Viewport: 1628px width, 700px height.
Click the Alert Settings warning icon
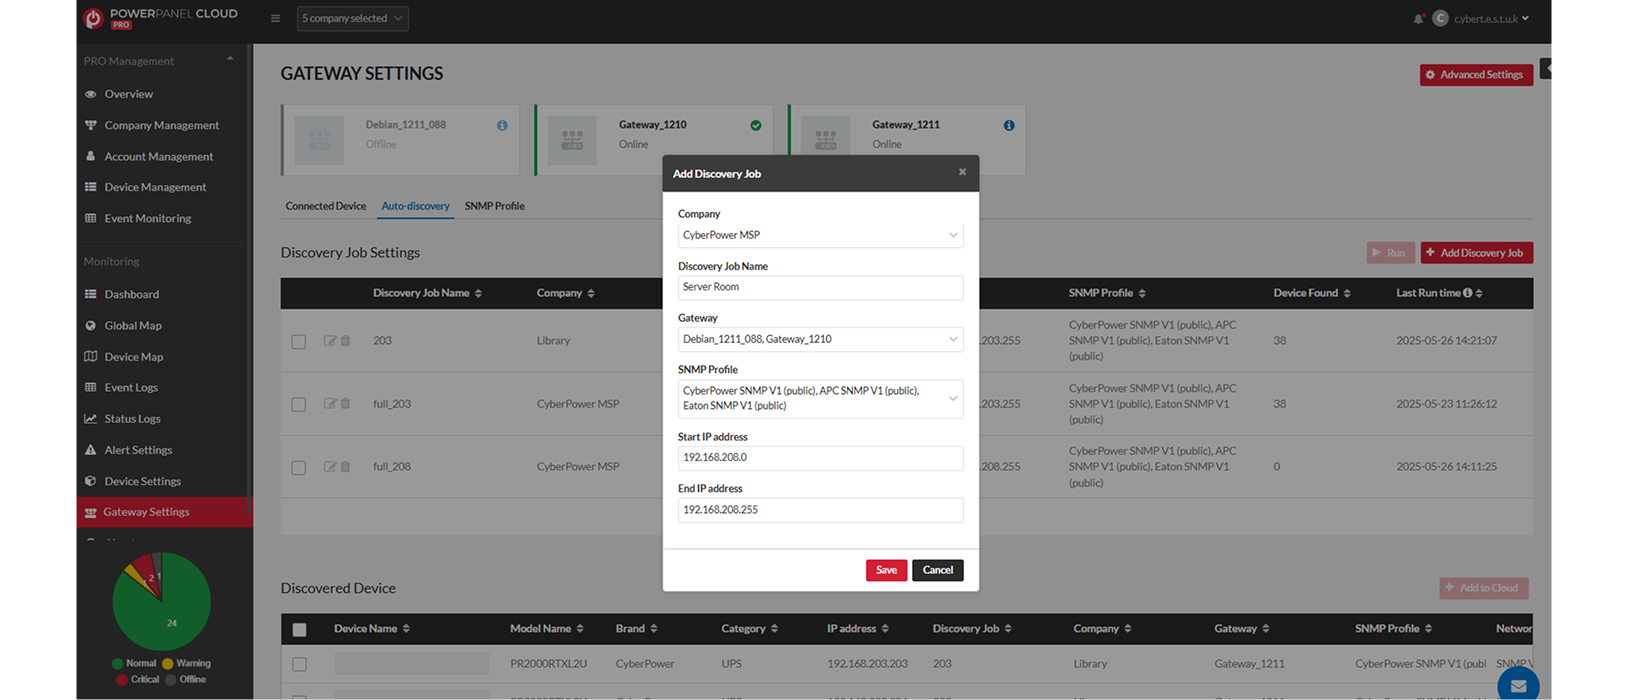tap(91, 450)
